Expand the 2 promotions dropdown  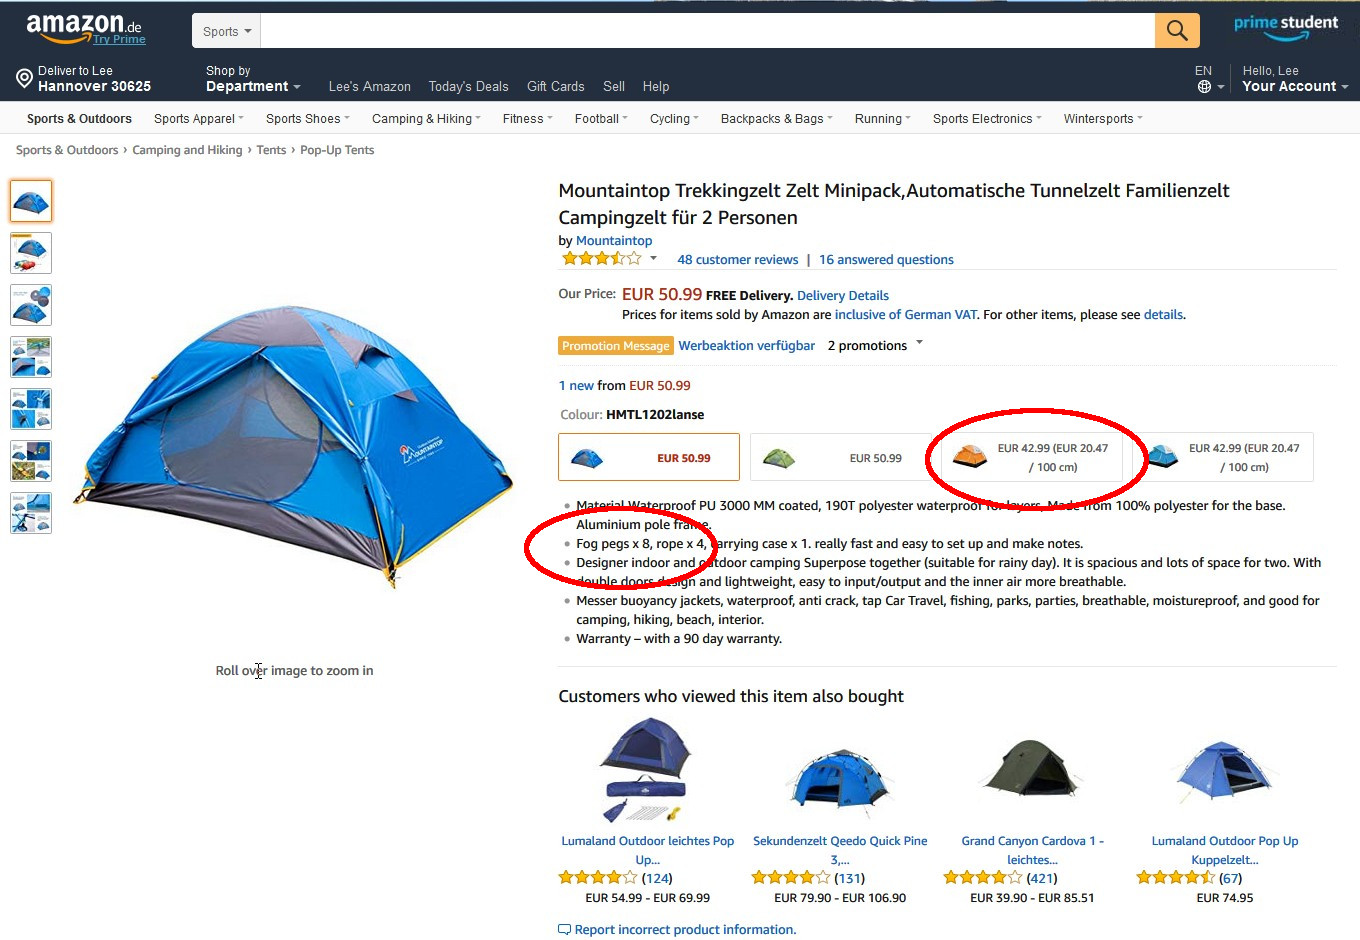coord(919,343)
